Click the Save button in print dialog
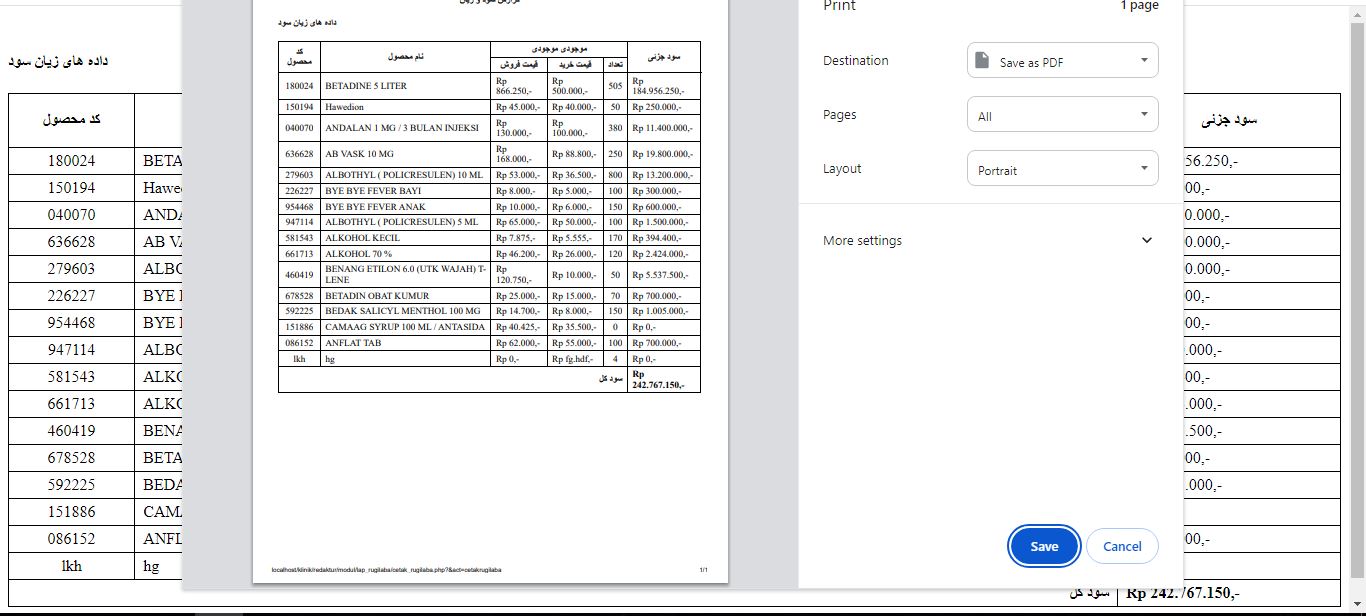This screenshot has height=616, width=1366. tap(1044, 546)
